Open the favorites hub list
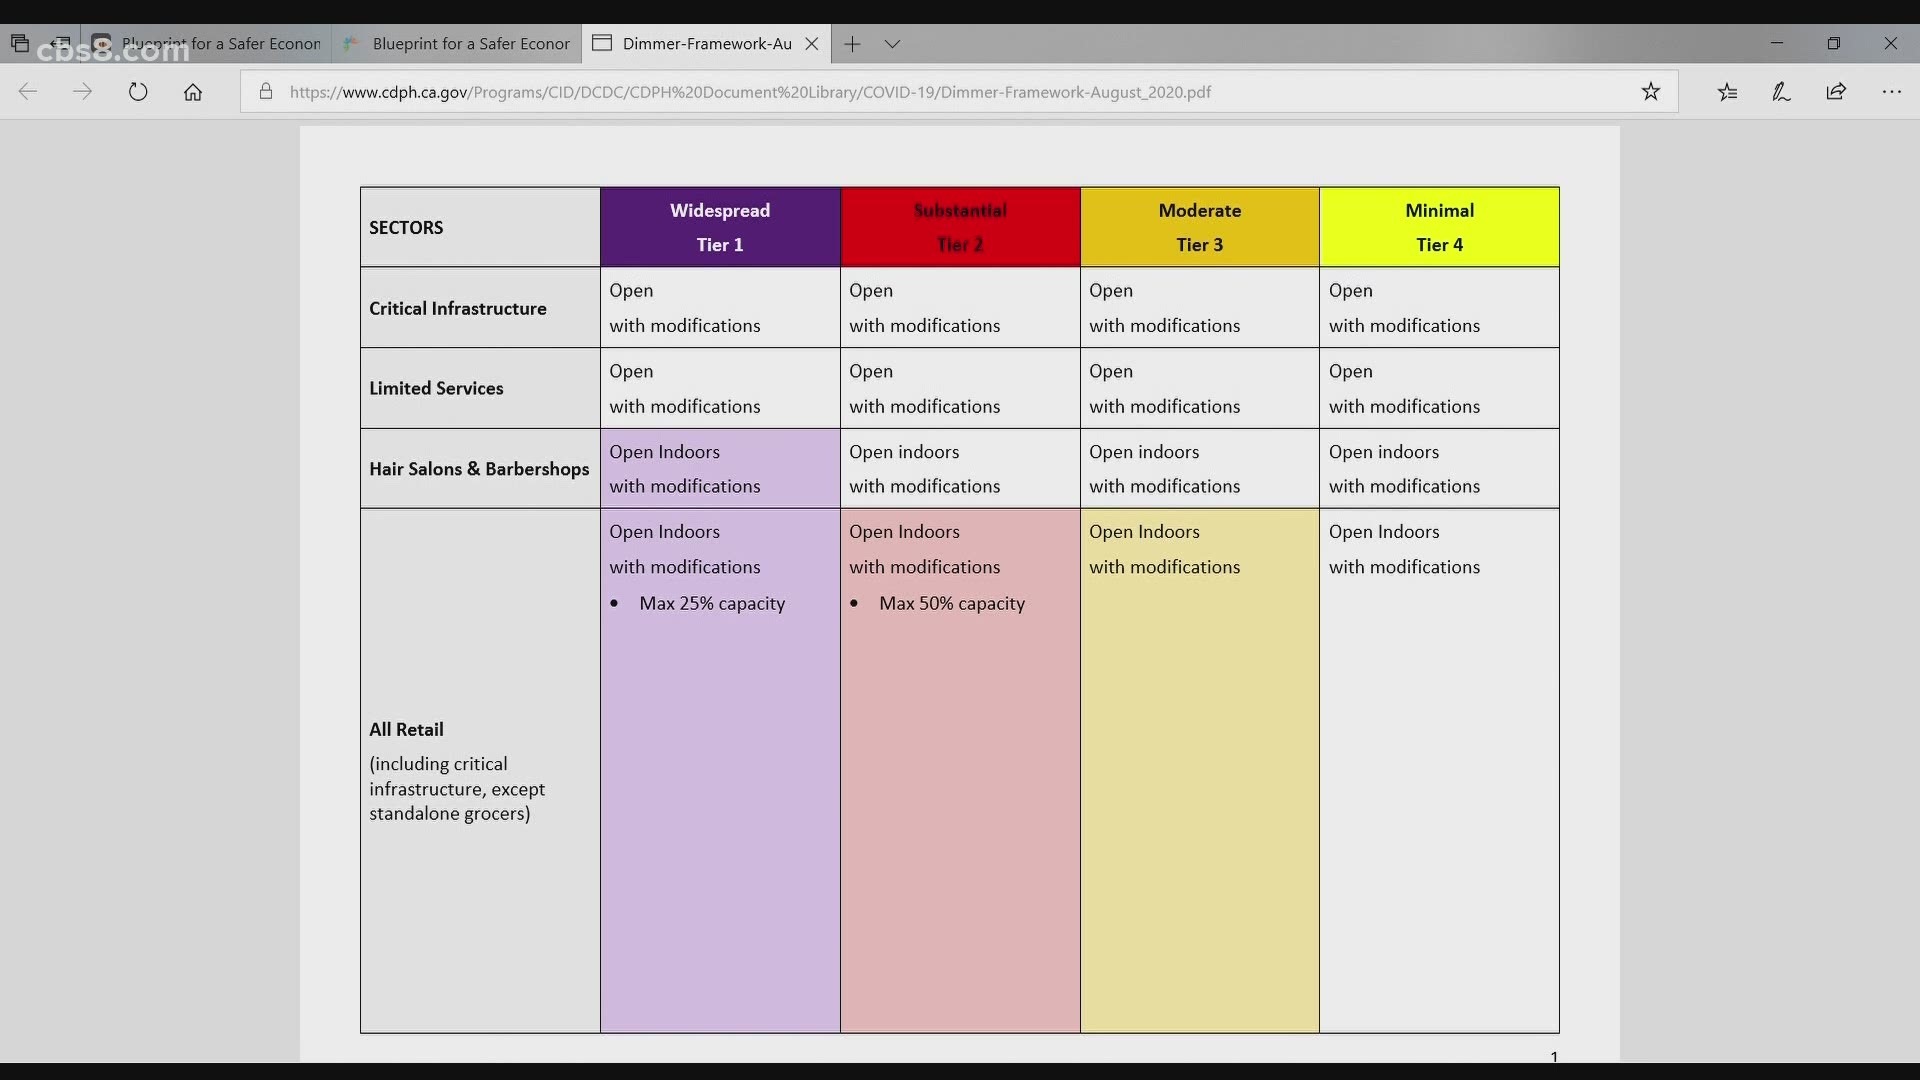The height and width of the screenshot is (1080, 1920). (1728, 92)
